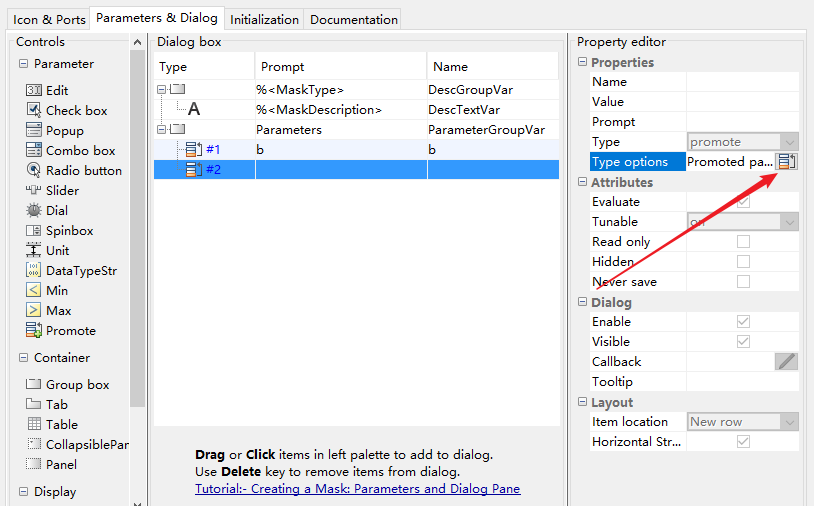Image resolution: width=814 pixels, height=506 pixels.
Task: Open the Creating a Mask tutorial link
Action: (x=358, y=489)
